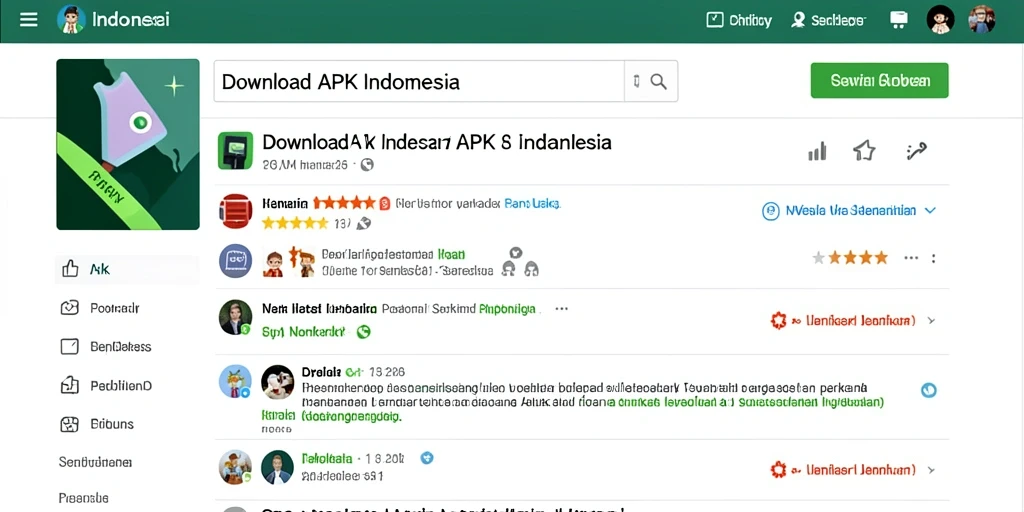Click the Palolata username
This screenshot has height=512, width=1024.
point(327,458)
